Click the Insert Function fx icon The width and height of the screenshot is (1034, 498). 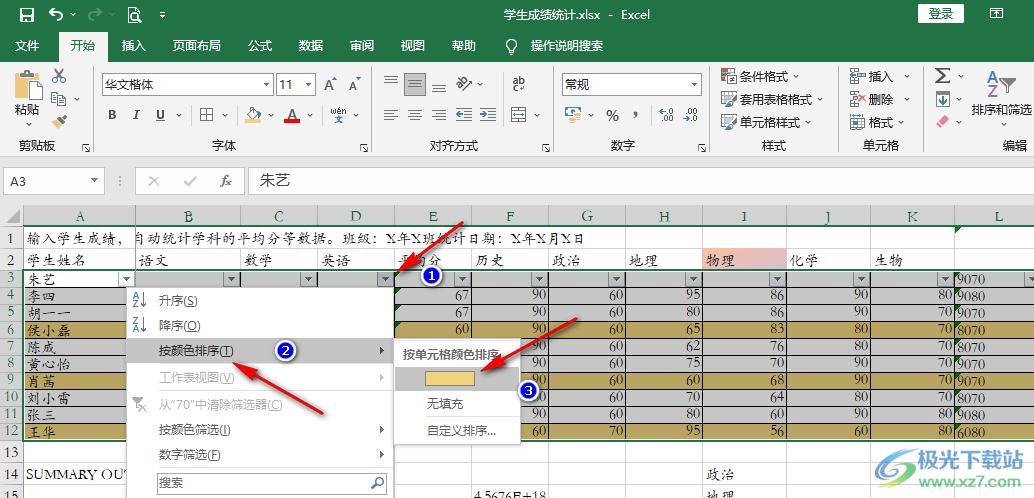[226, 181]
